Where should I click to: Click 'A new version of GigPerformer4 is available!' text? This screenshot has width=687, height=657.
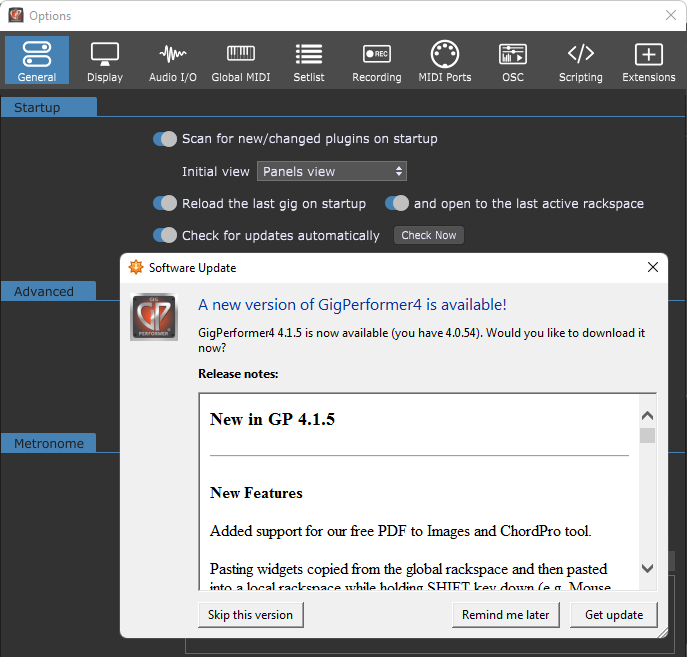[x=352, y=304]
